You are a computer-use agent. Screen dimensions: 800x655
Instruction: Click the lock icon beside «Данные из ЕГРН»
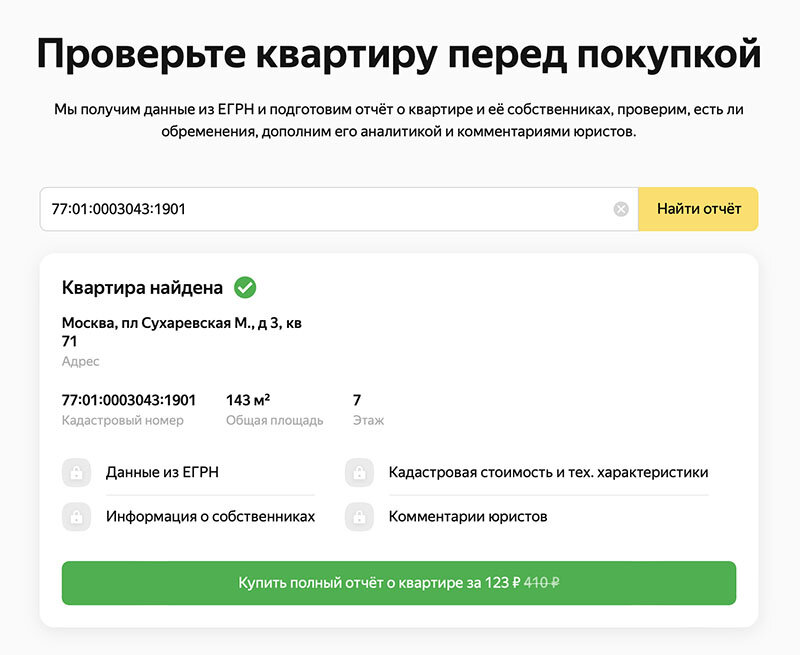click(76, 472)
